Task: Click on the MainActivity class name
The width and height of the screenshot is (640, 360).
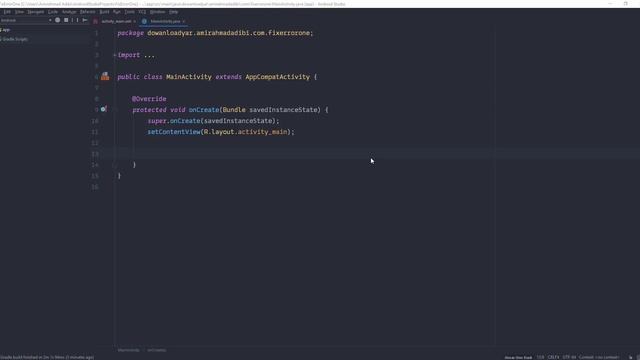Action: pos(189,77)
